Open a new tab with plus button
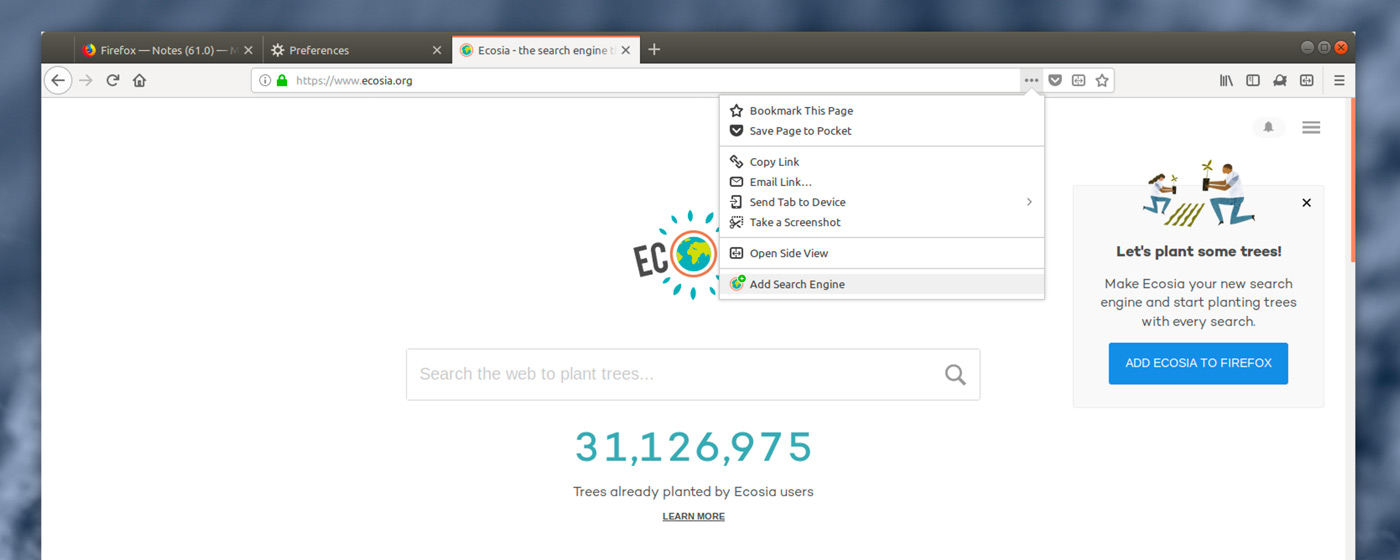This screenshot has height=560, width=1400. tap(654, 50)
